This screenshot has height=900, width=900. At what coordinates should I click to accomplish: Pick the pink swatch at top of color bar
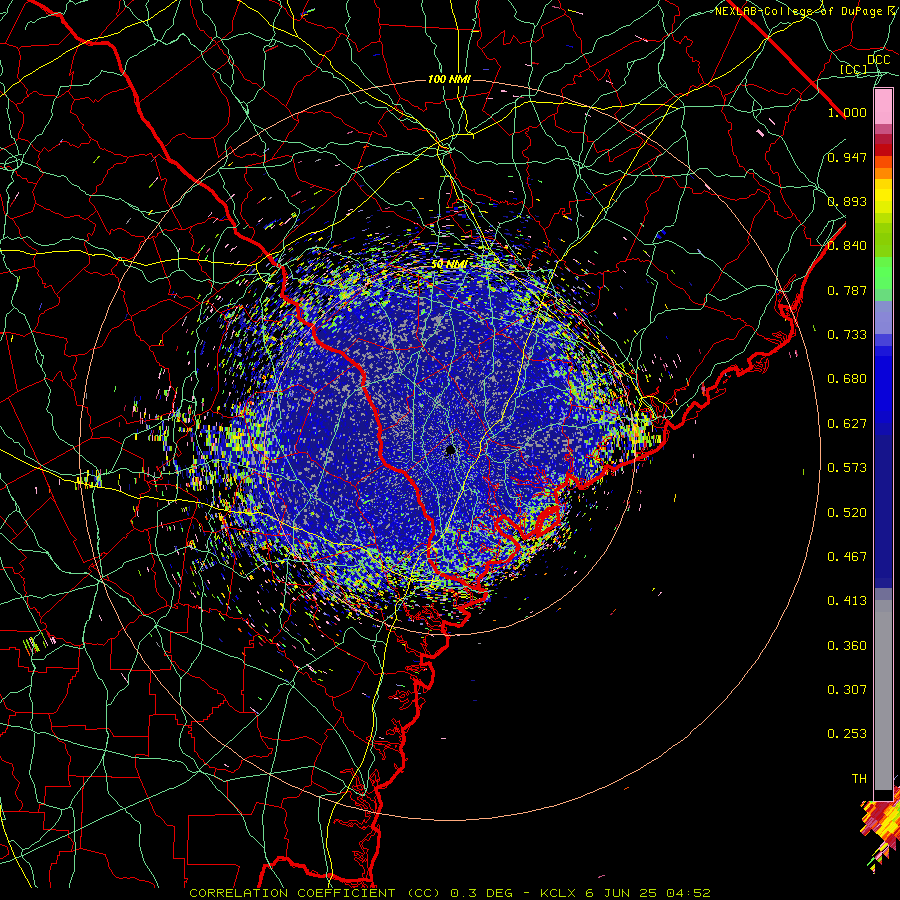[x=883, y=106]
